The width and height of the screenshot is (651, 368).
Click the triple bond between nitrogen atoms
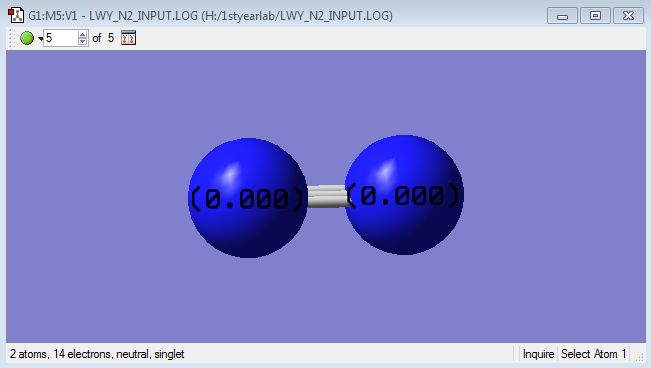326,196
